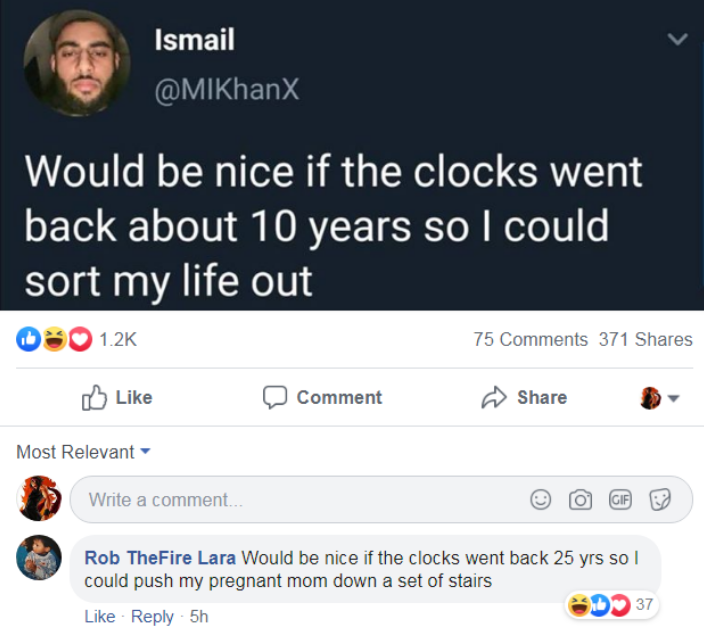The height and width of the screenshot is (630, 704).
Task: Open the tweet options chevron at top right
Action: 677,40
